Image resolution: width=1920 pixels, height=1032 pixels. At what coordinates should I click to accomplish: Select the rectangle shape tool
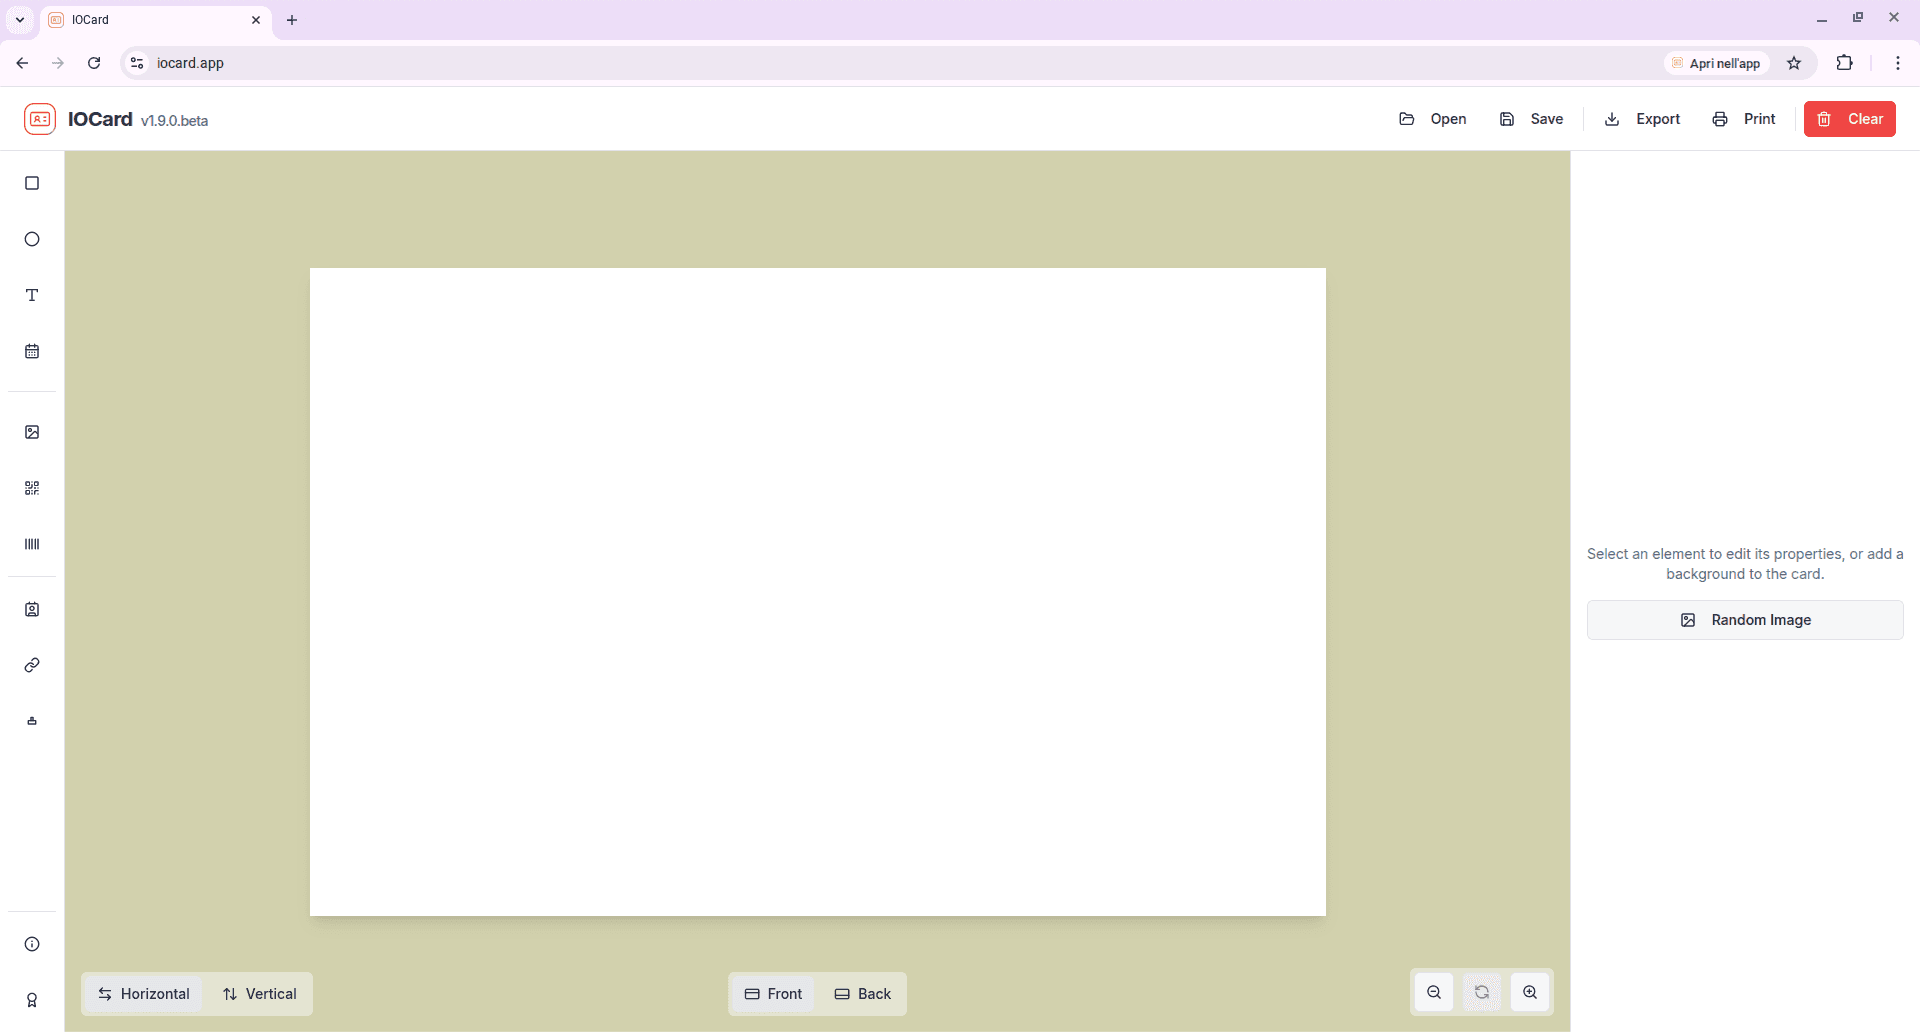click(x=32, y=183)
